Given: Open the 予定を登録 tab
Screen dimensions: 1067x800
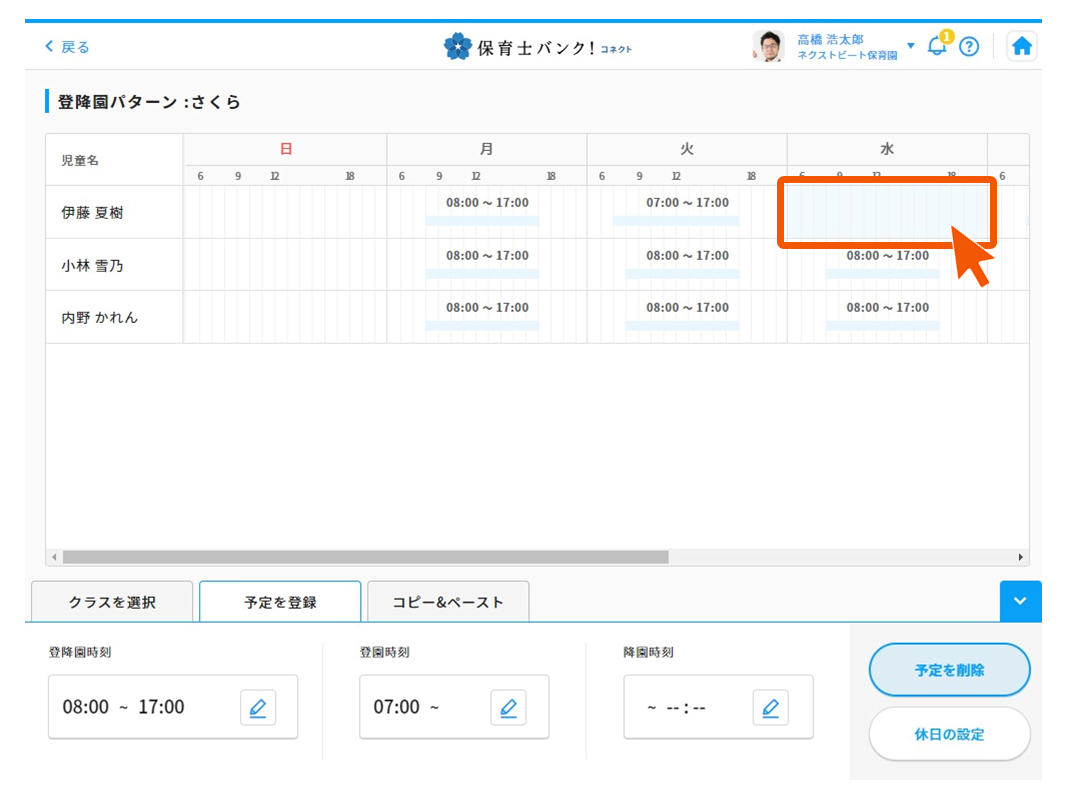Looking at the screenshot, I should coord(280,601).
